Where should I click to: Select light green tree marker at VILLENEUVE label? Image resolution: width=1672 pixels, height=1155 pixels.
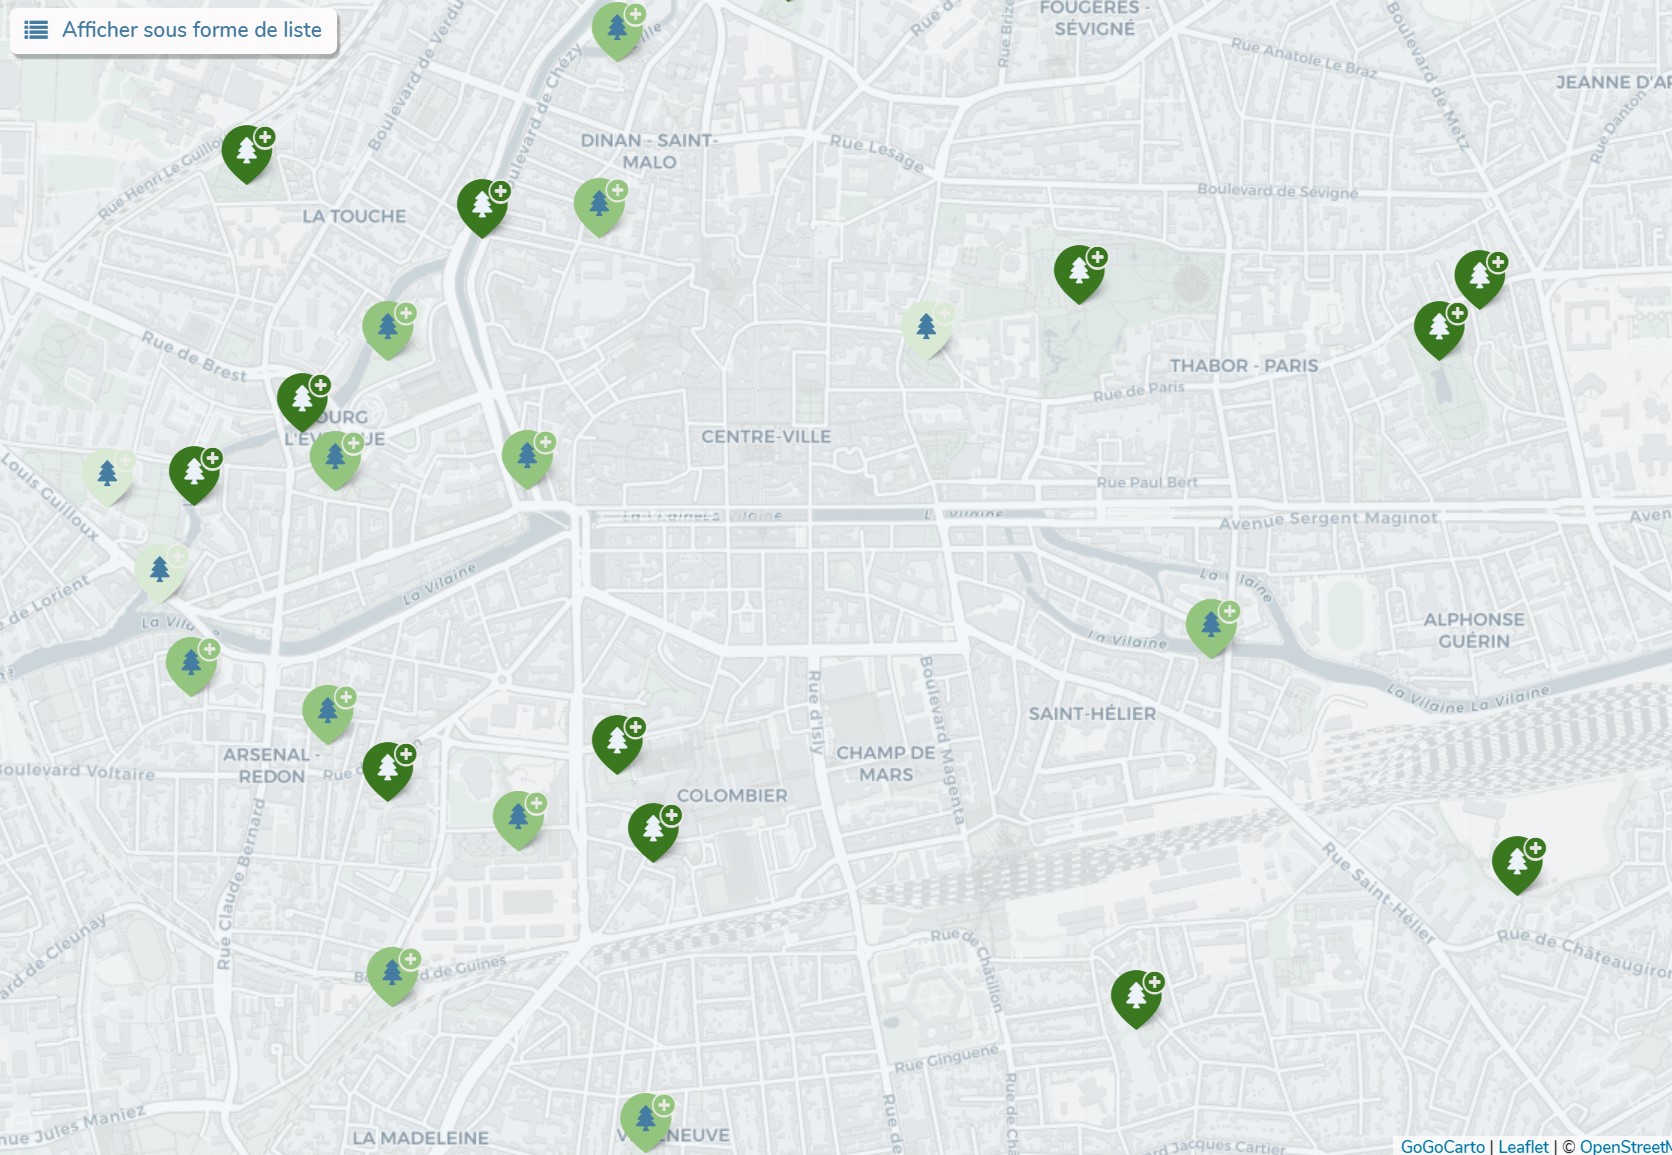pos(646,1122)
